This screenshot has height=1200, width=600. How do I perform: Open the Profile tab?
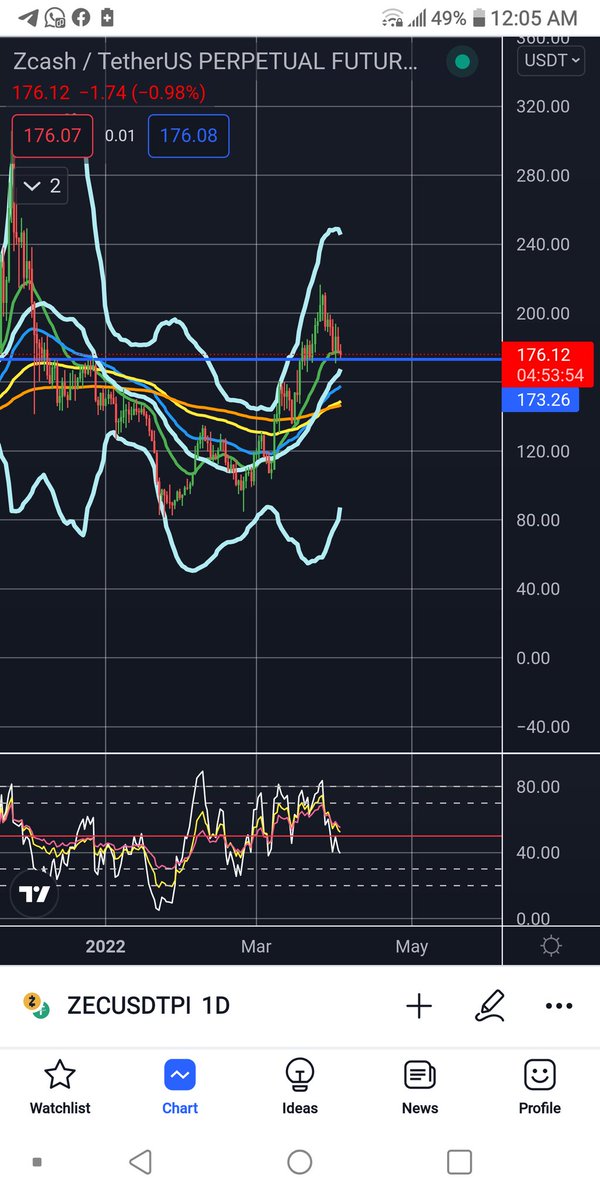point(540,1087)
